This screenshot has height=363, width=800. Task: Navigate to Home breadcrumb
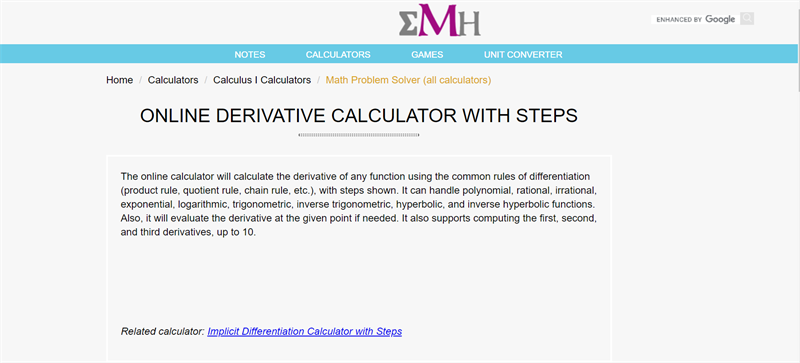[119, 80]
